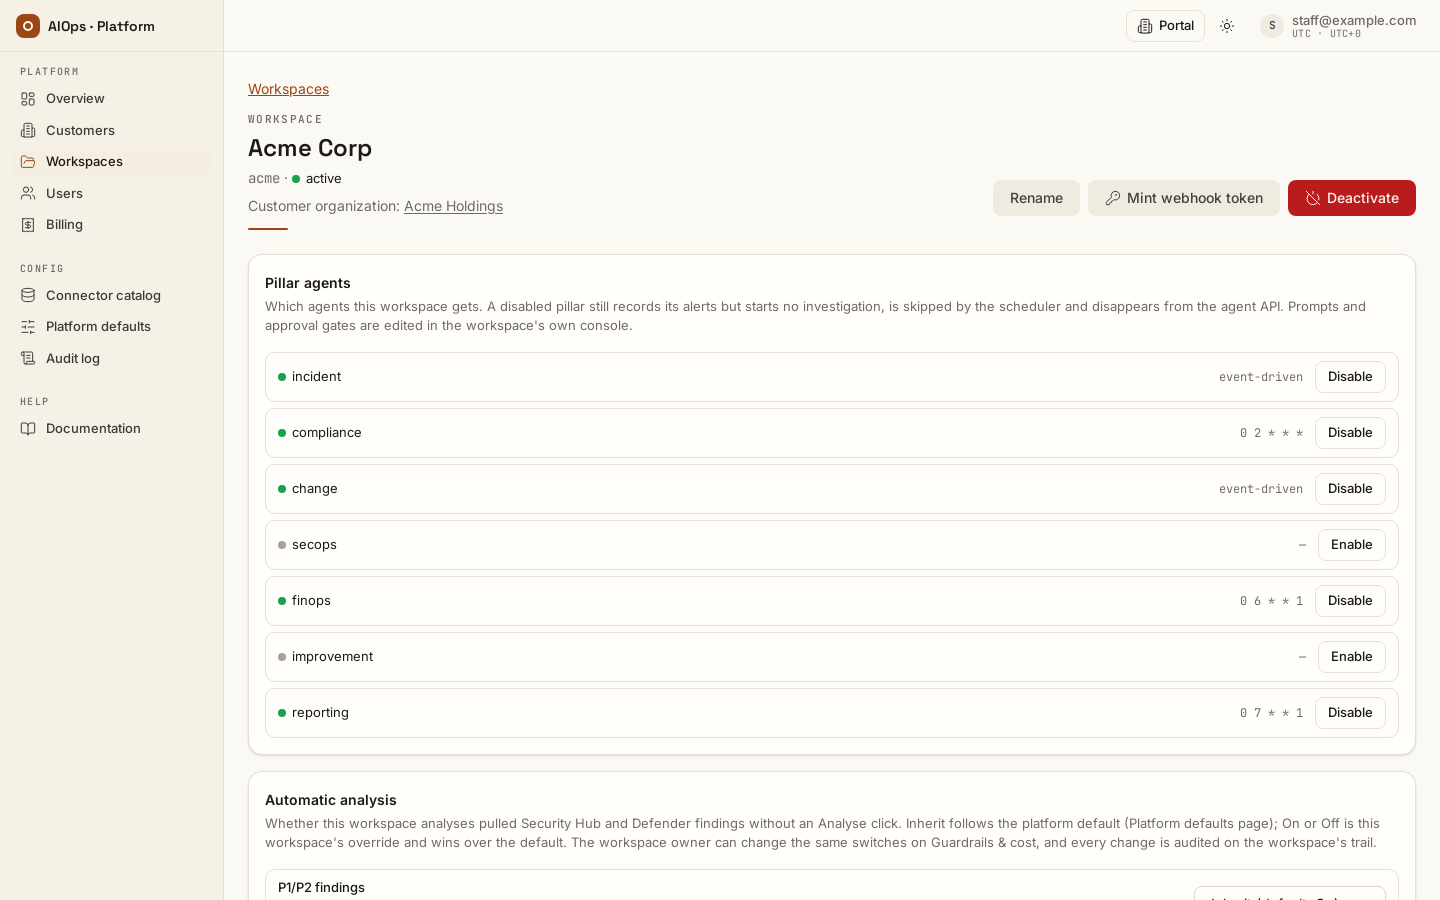This screenshot has width=1440, height=900.
Task: Click the P1/P2 findings label
Action: click(x=321, y=888)
